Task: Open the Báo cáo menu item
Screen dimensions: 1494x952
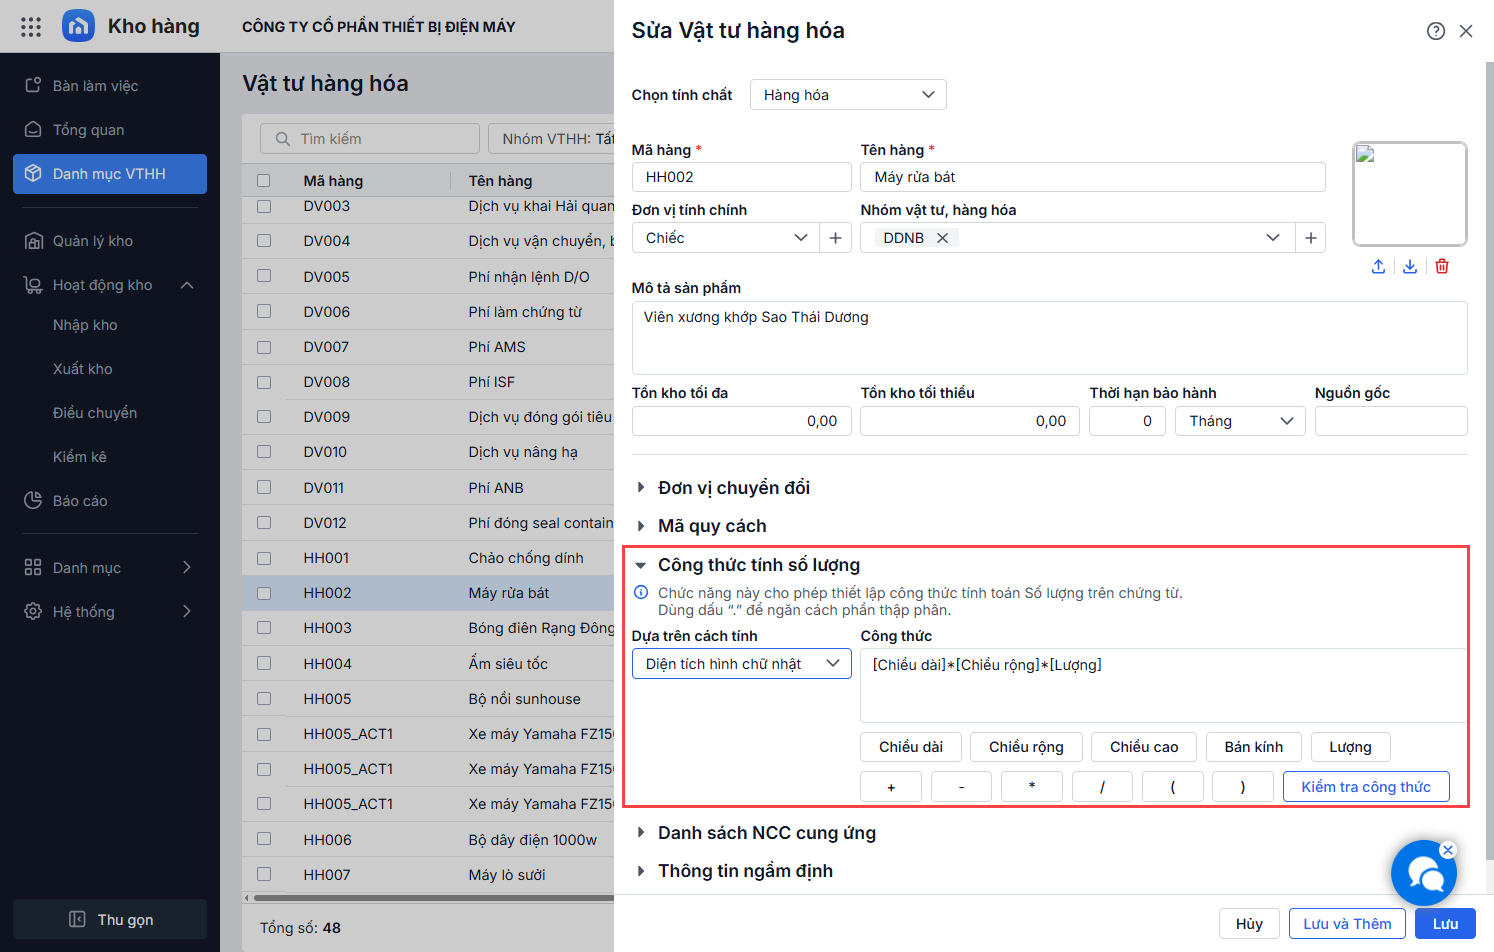Action: click(80, 501)
